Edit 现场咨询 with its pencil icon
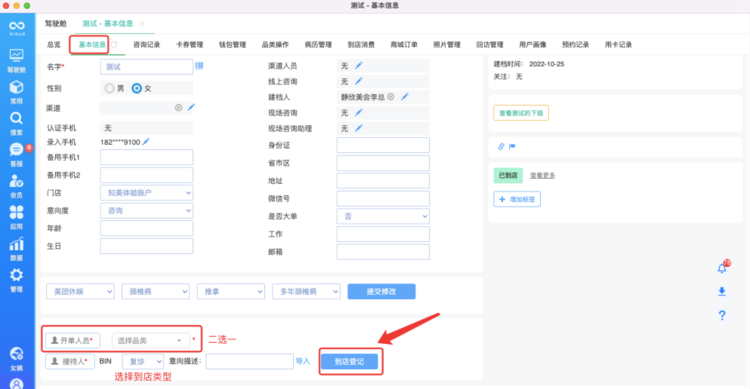750x389 pixels. pos(359,112)
